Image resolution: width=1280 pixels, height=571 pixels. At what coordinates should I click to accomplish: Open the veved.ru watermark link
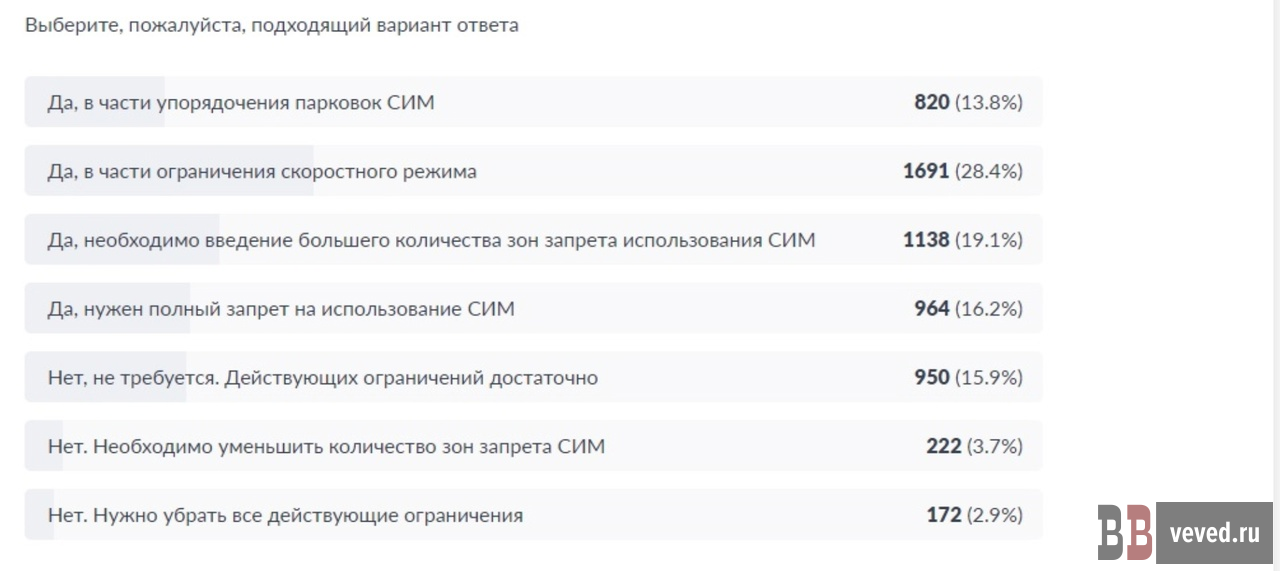coord(1214,532)
